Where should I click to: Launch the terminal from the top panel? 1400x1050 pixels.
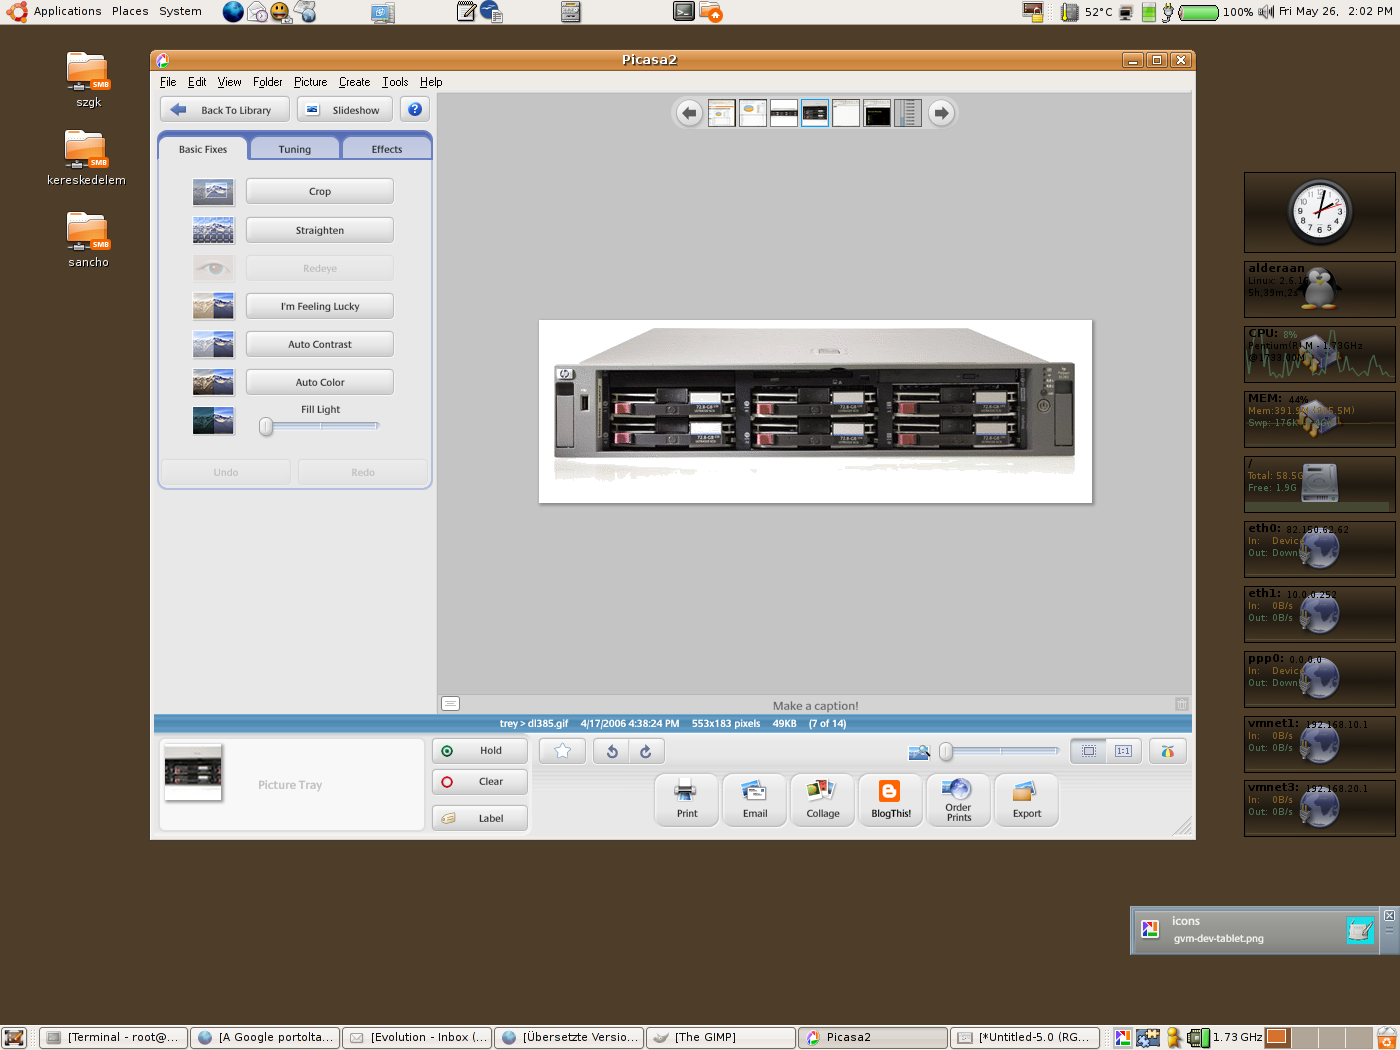[x=684, y=12]
